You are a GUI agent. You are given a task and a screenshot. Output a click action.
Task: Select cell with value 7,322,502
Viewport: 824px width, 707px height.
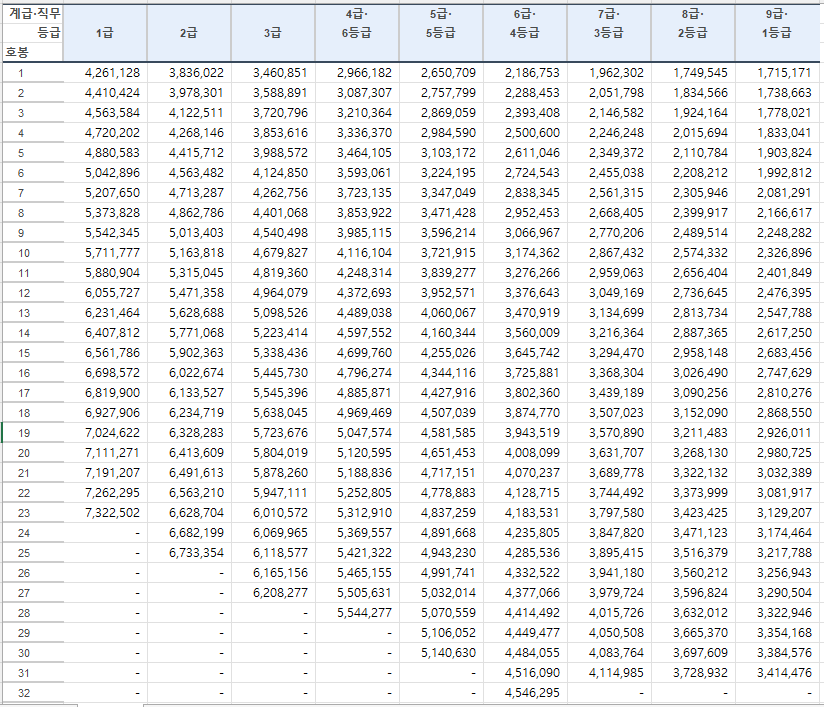click(x=105, y=512)
